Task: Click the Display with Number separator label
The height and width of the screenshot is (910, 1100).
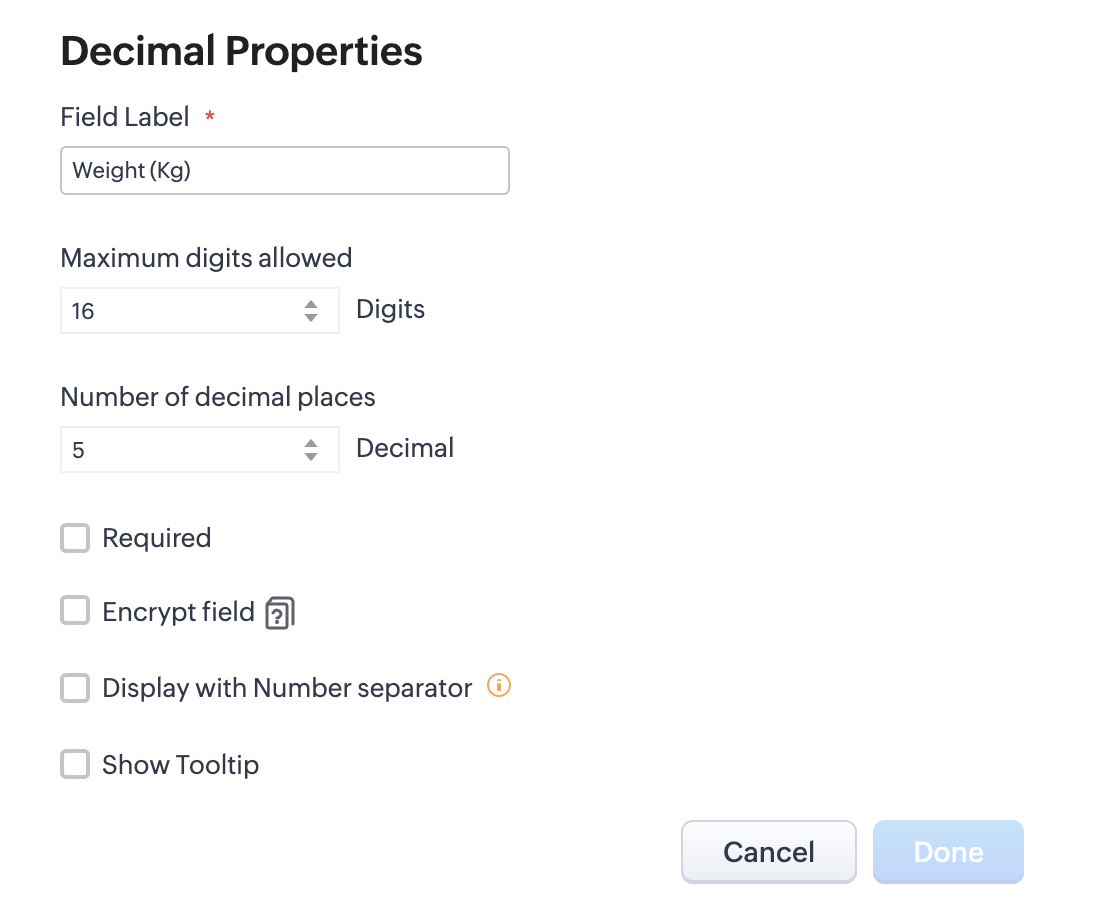Action: pyautogui.click(x=287, y=688)
